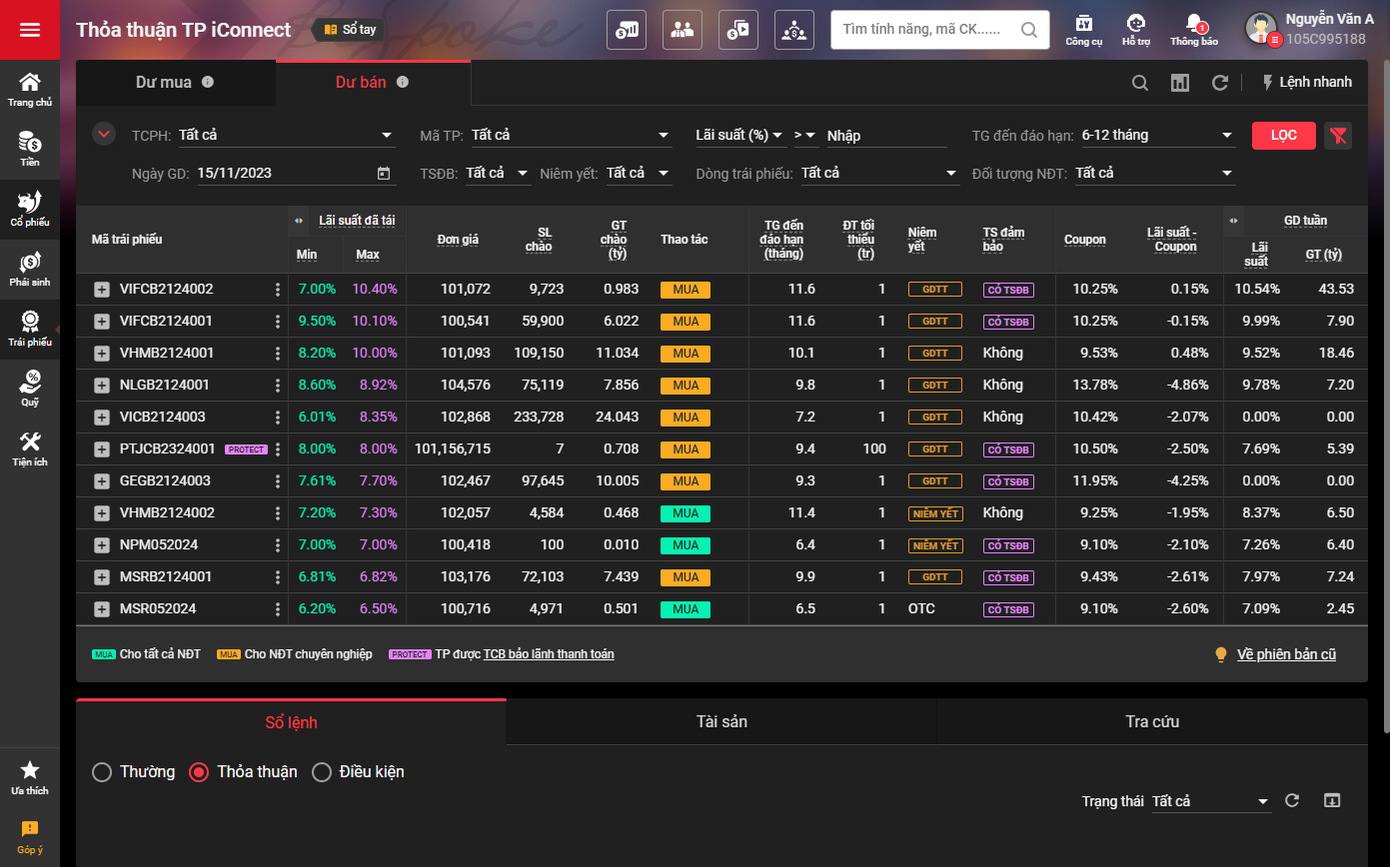Screen dimensions: 1390x867
Task: Open the Về phiên bản cũ link
Action: tap(1285, 655)
